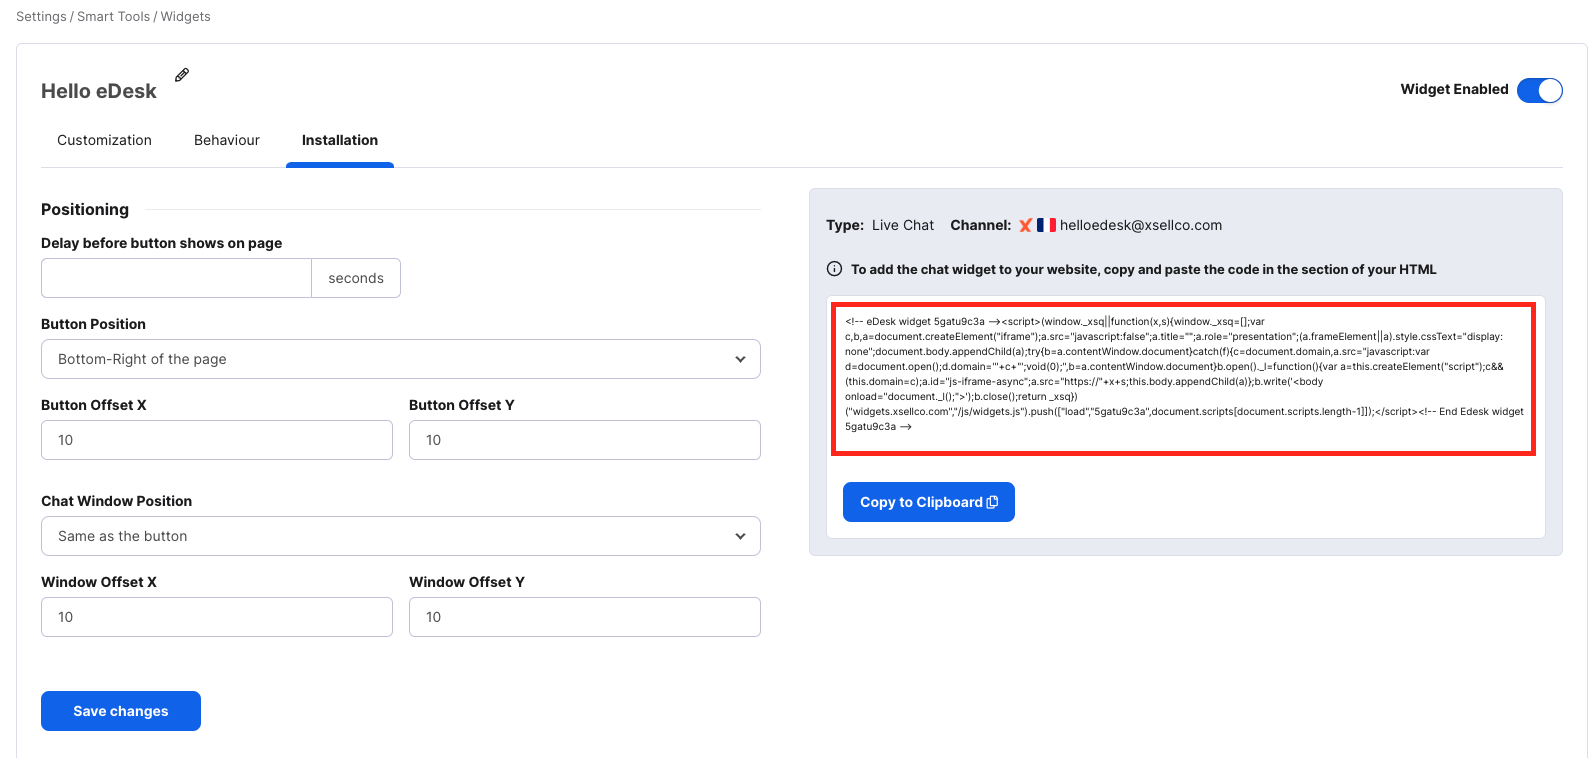Click the Button Offset X field
This screenshot has width=1595, height=758.
(217, 440)
